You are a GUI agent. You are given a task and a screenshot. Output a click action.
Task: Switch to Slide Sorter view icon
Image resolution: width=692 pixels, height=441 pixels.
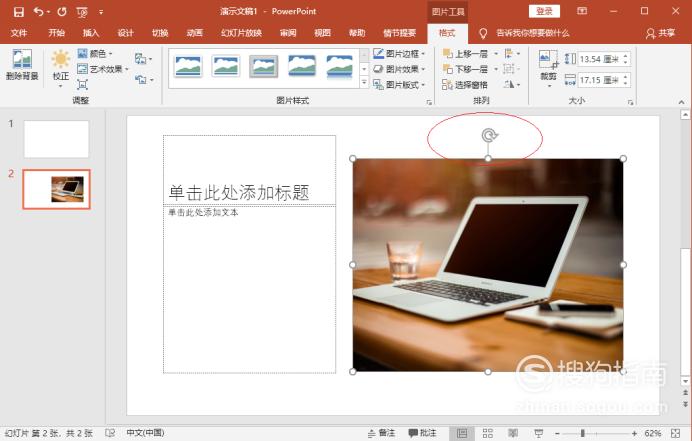point(488,433)
